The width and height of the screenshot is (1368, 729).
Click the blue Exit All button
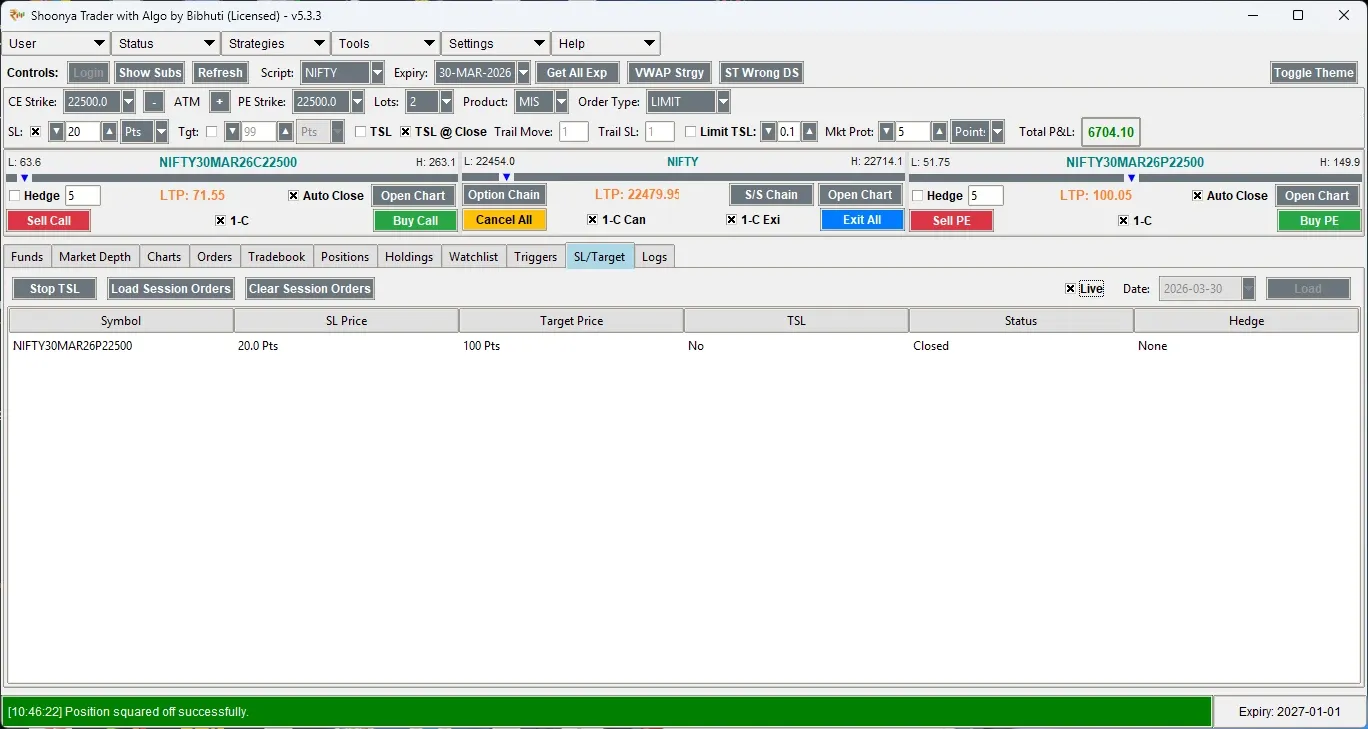tap(862, 220)
